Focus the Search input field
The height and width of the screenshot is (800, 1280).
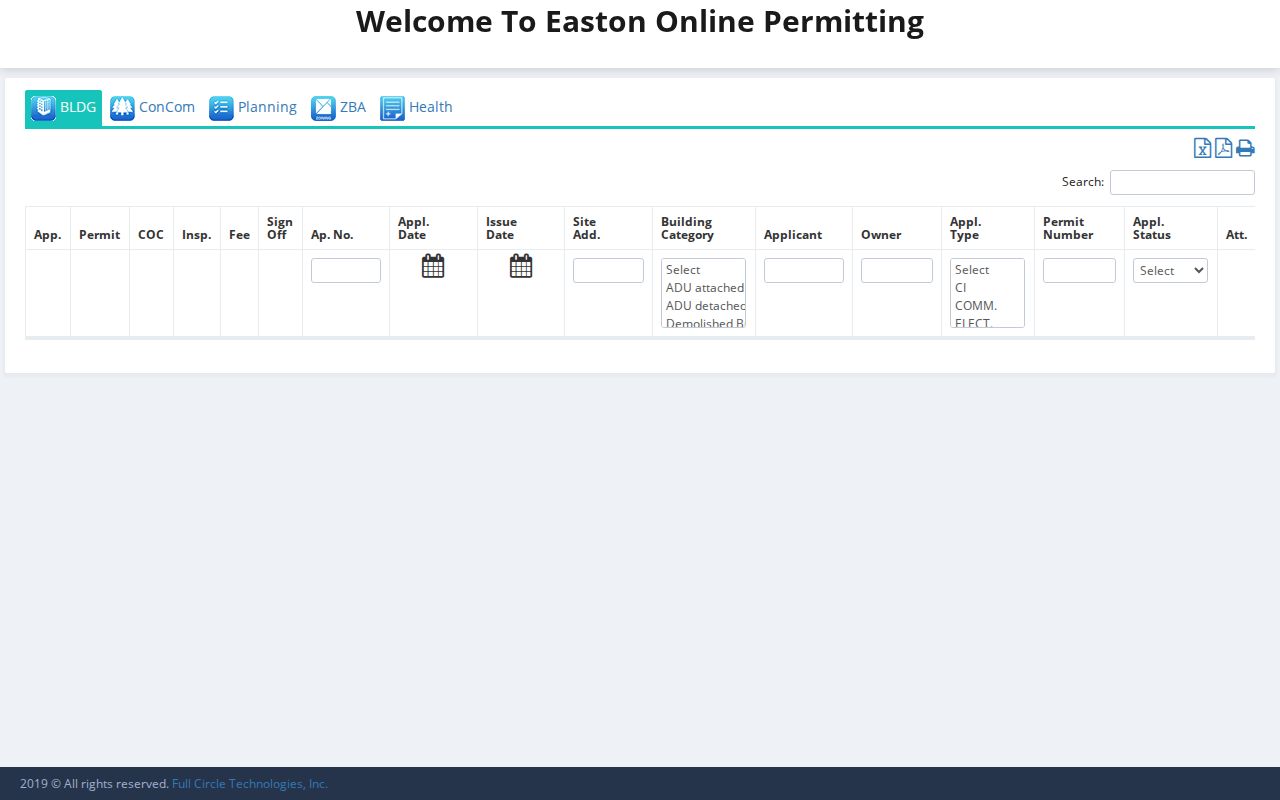[x=1182, y=182]
